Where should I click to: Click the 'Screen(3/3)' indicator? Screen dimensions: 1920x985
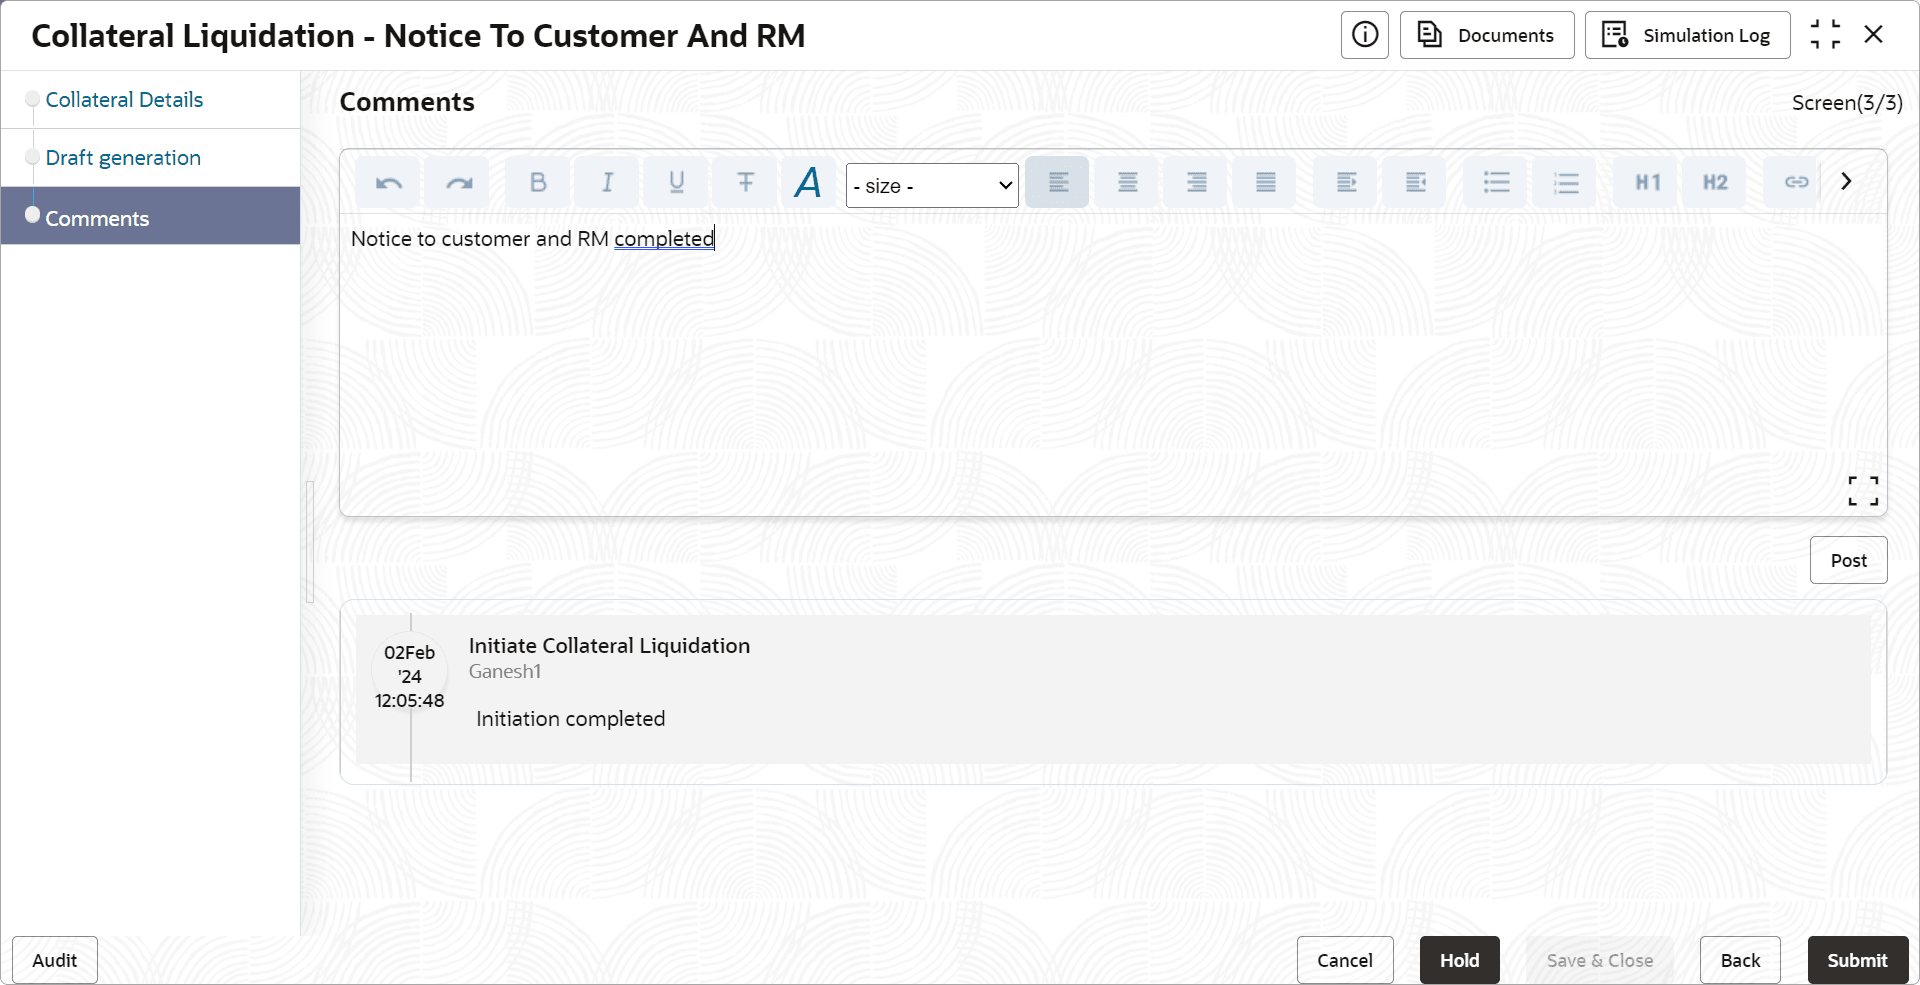coord(1847,103)
